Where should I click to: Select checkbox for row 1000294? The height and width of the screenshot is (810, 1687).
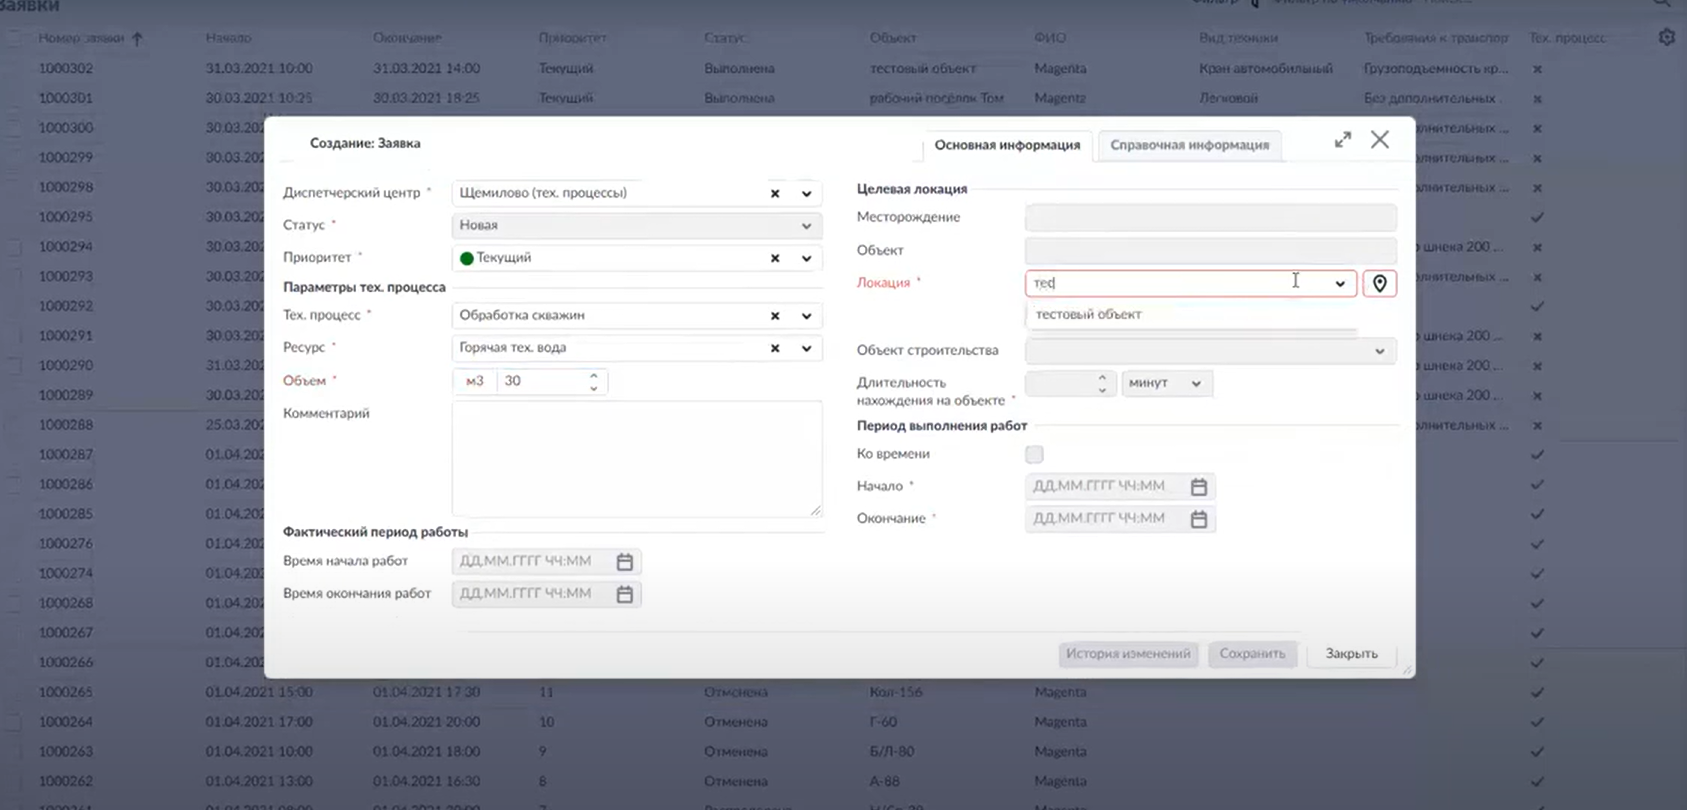pyautogui.click(x=14, y=247)
